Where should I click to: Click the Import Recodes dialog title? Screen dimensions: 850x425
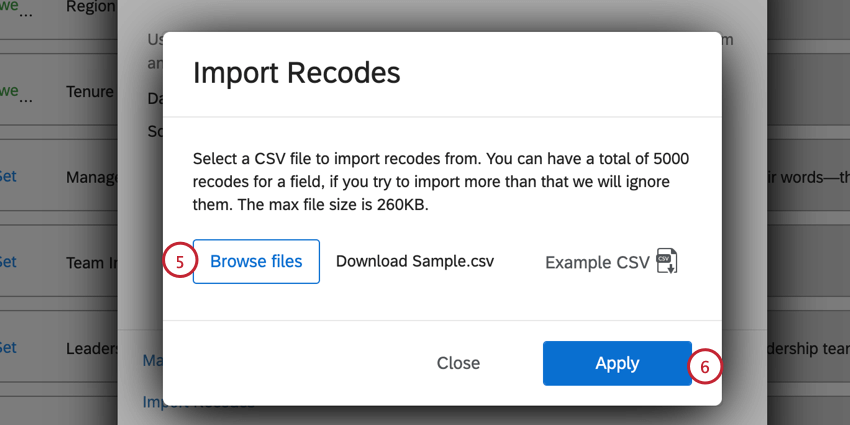296,72
